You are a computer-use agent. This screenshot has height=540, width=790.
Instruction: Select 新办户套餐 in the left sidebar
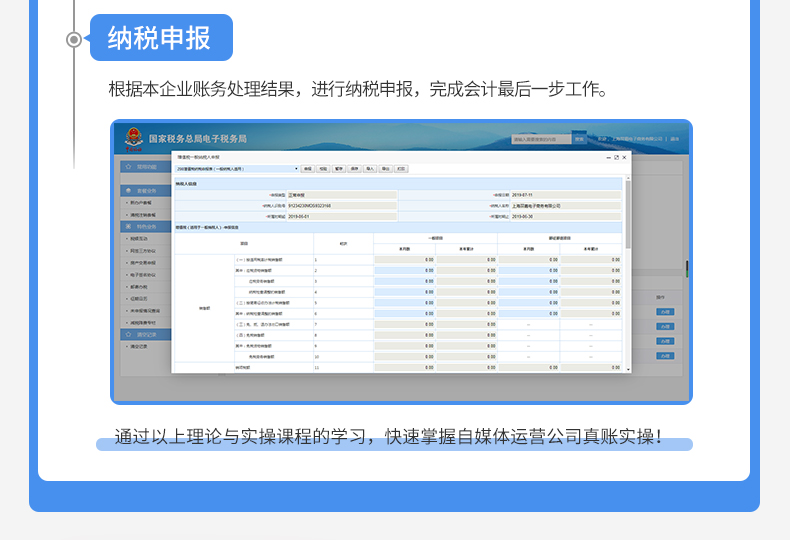click(140, 202)
